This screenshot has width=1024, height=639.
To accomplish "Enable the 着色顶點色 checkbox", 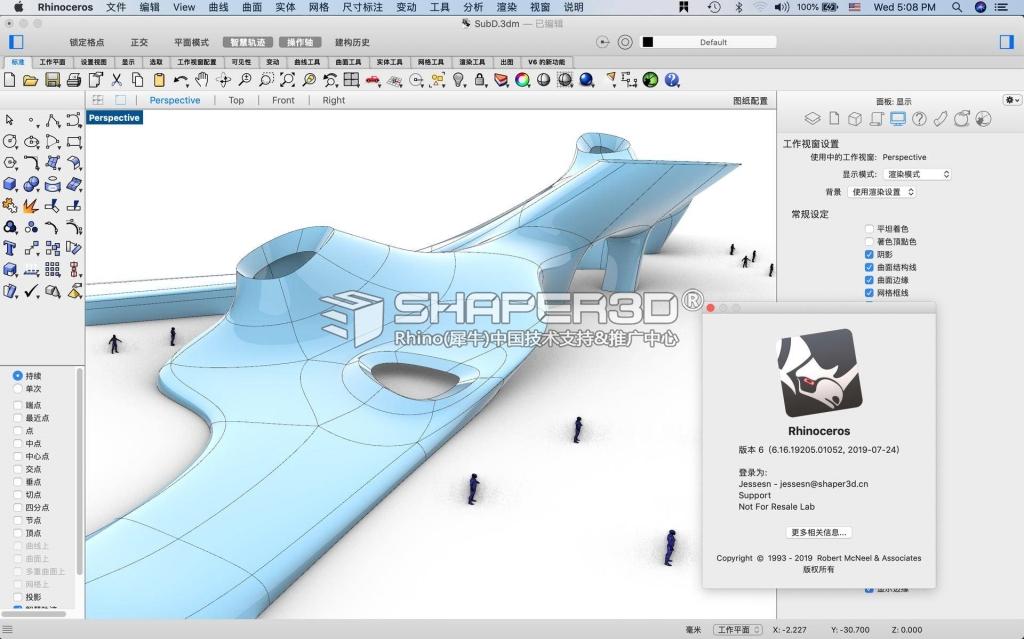I will tap(869, 242).
